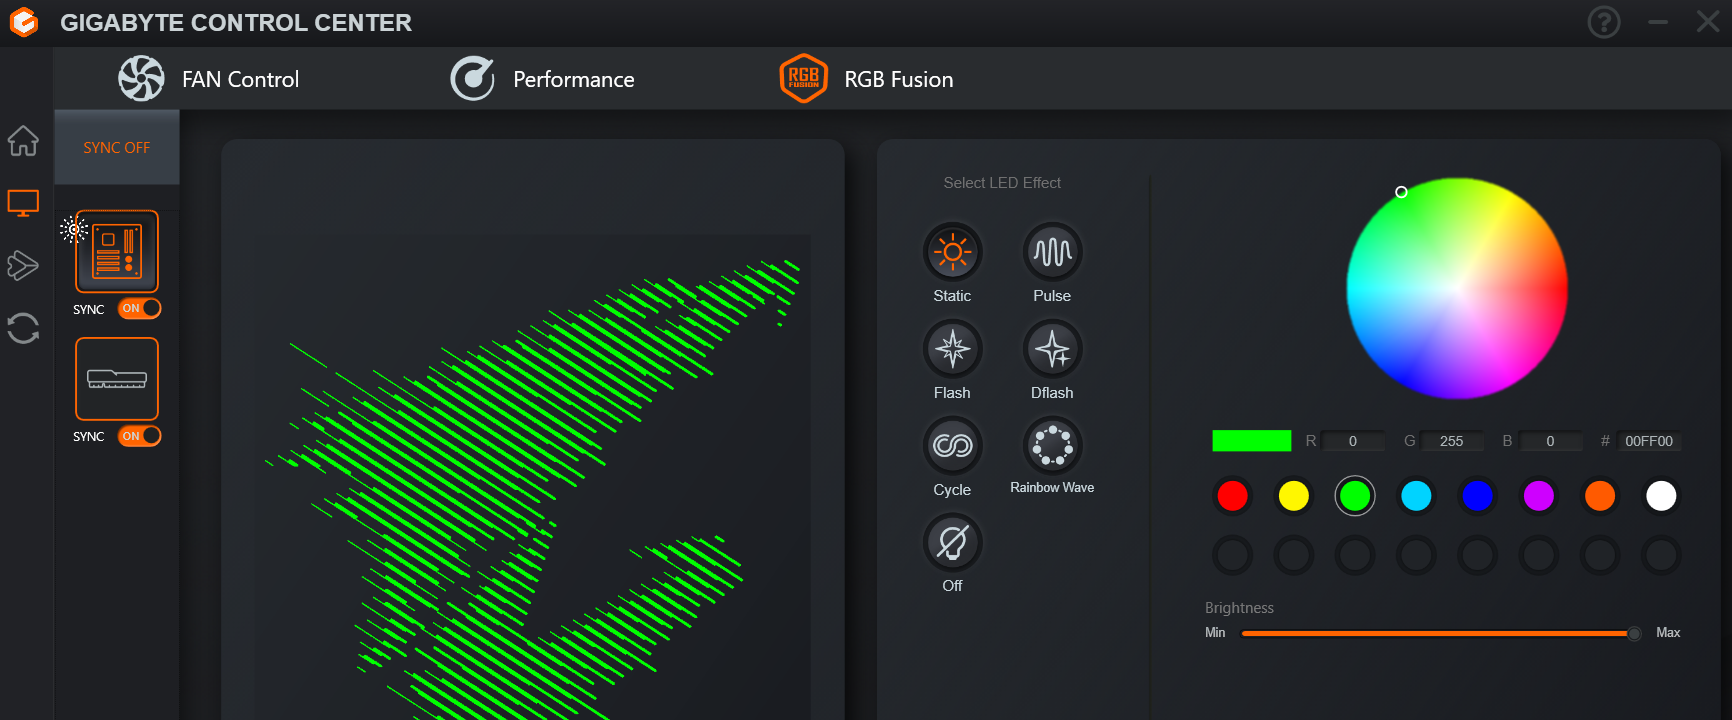Select the cyan preset color
This screenshot has width=1732, height=720.
[1416, 496]
